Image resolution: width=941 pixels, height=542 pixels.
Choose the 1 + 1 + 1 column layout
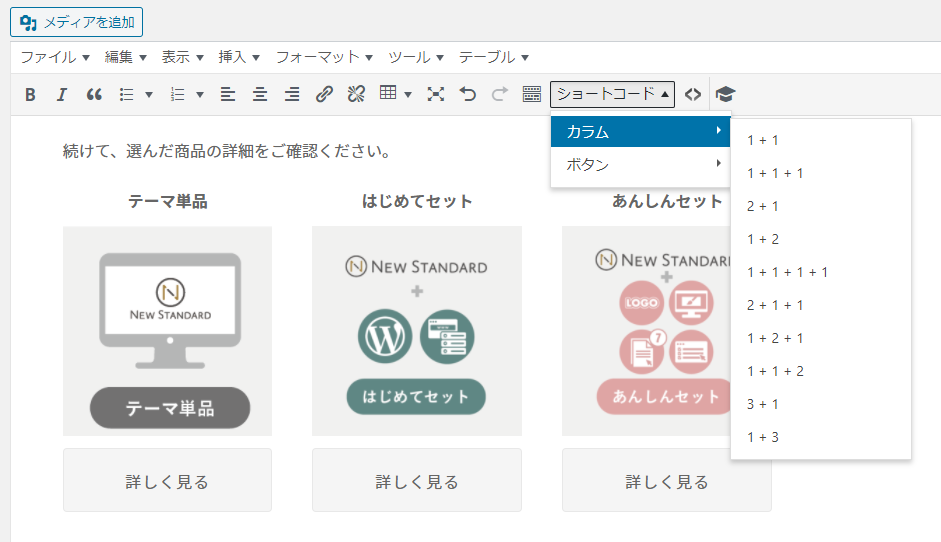coord(775,173)
